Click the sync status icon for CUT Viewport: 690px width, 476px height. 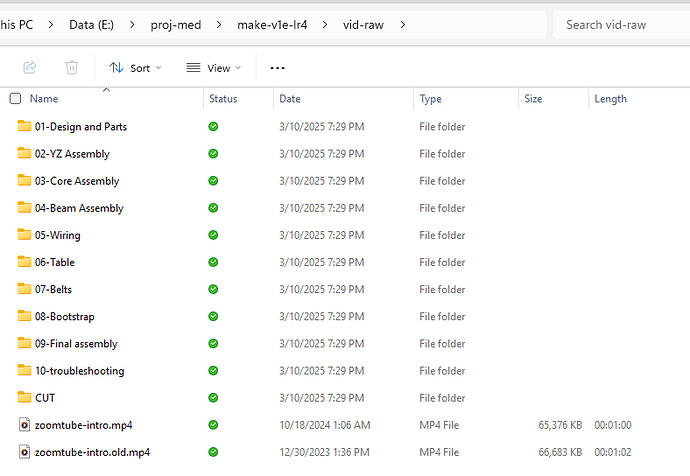coord(213,398)
